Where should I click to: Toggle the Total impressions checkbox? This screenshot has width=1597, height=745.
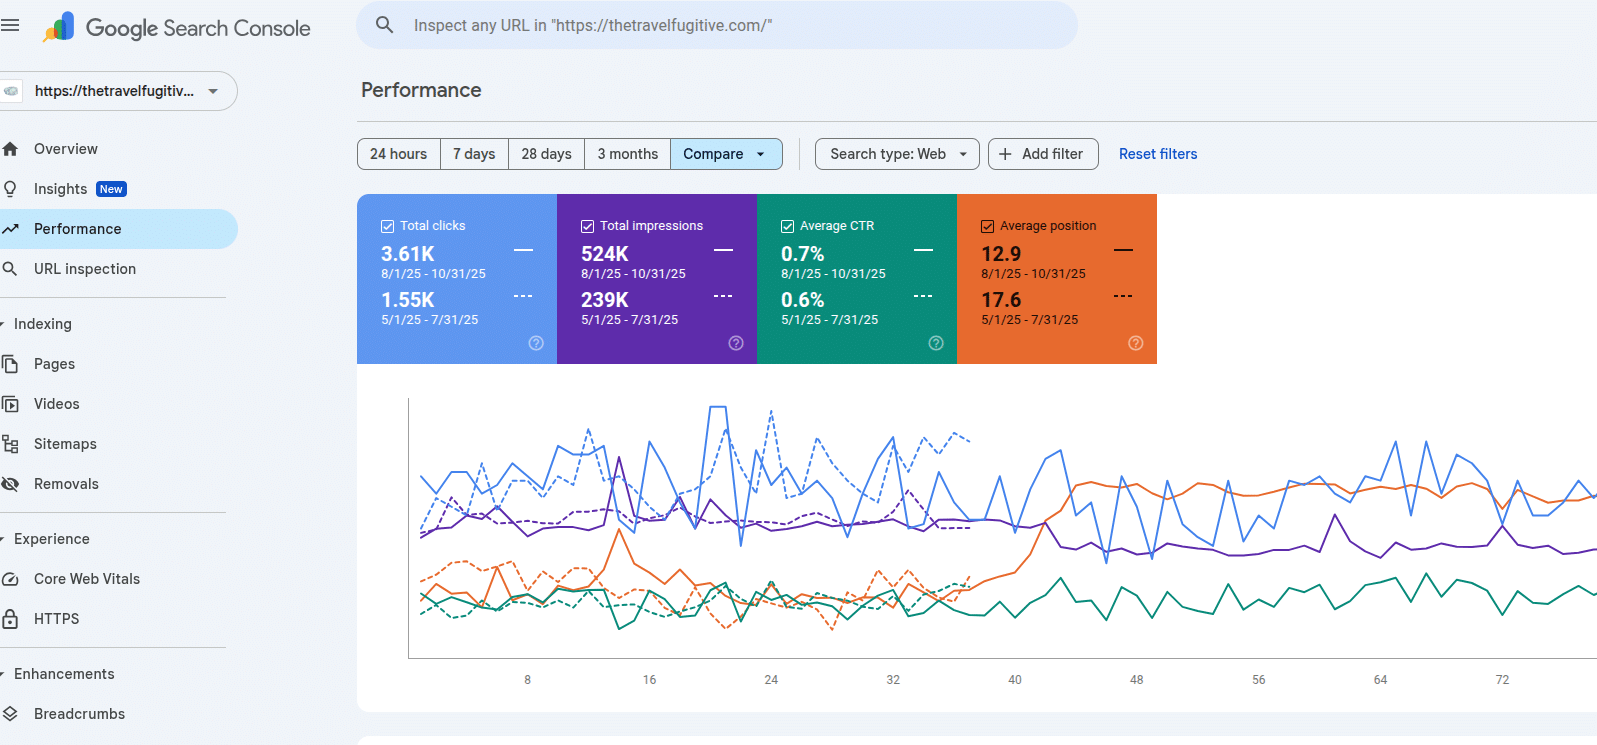[x=588, y=226]
